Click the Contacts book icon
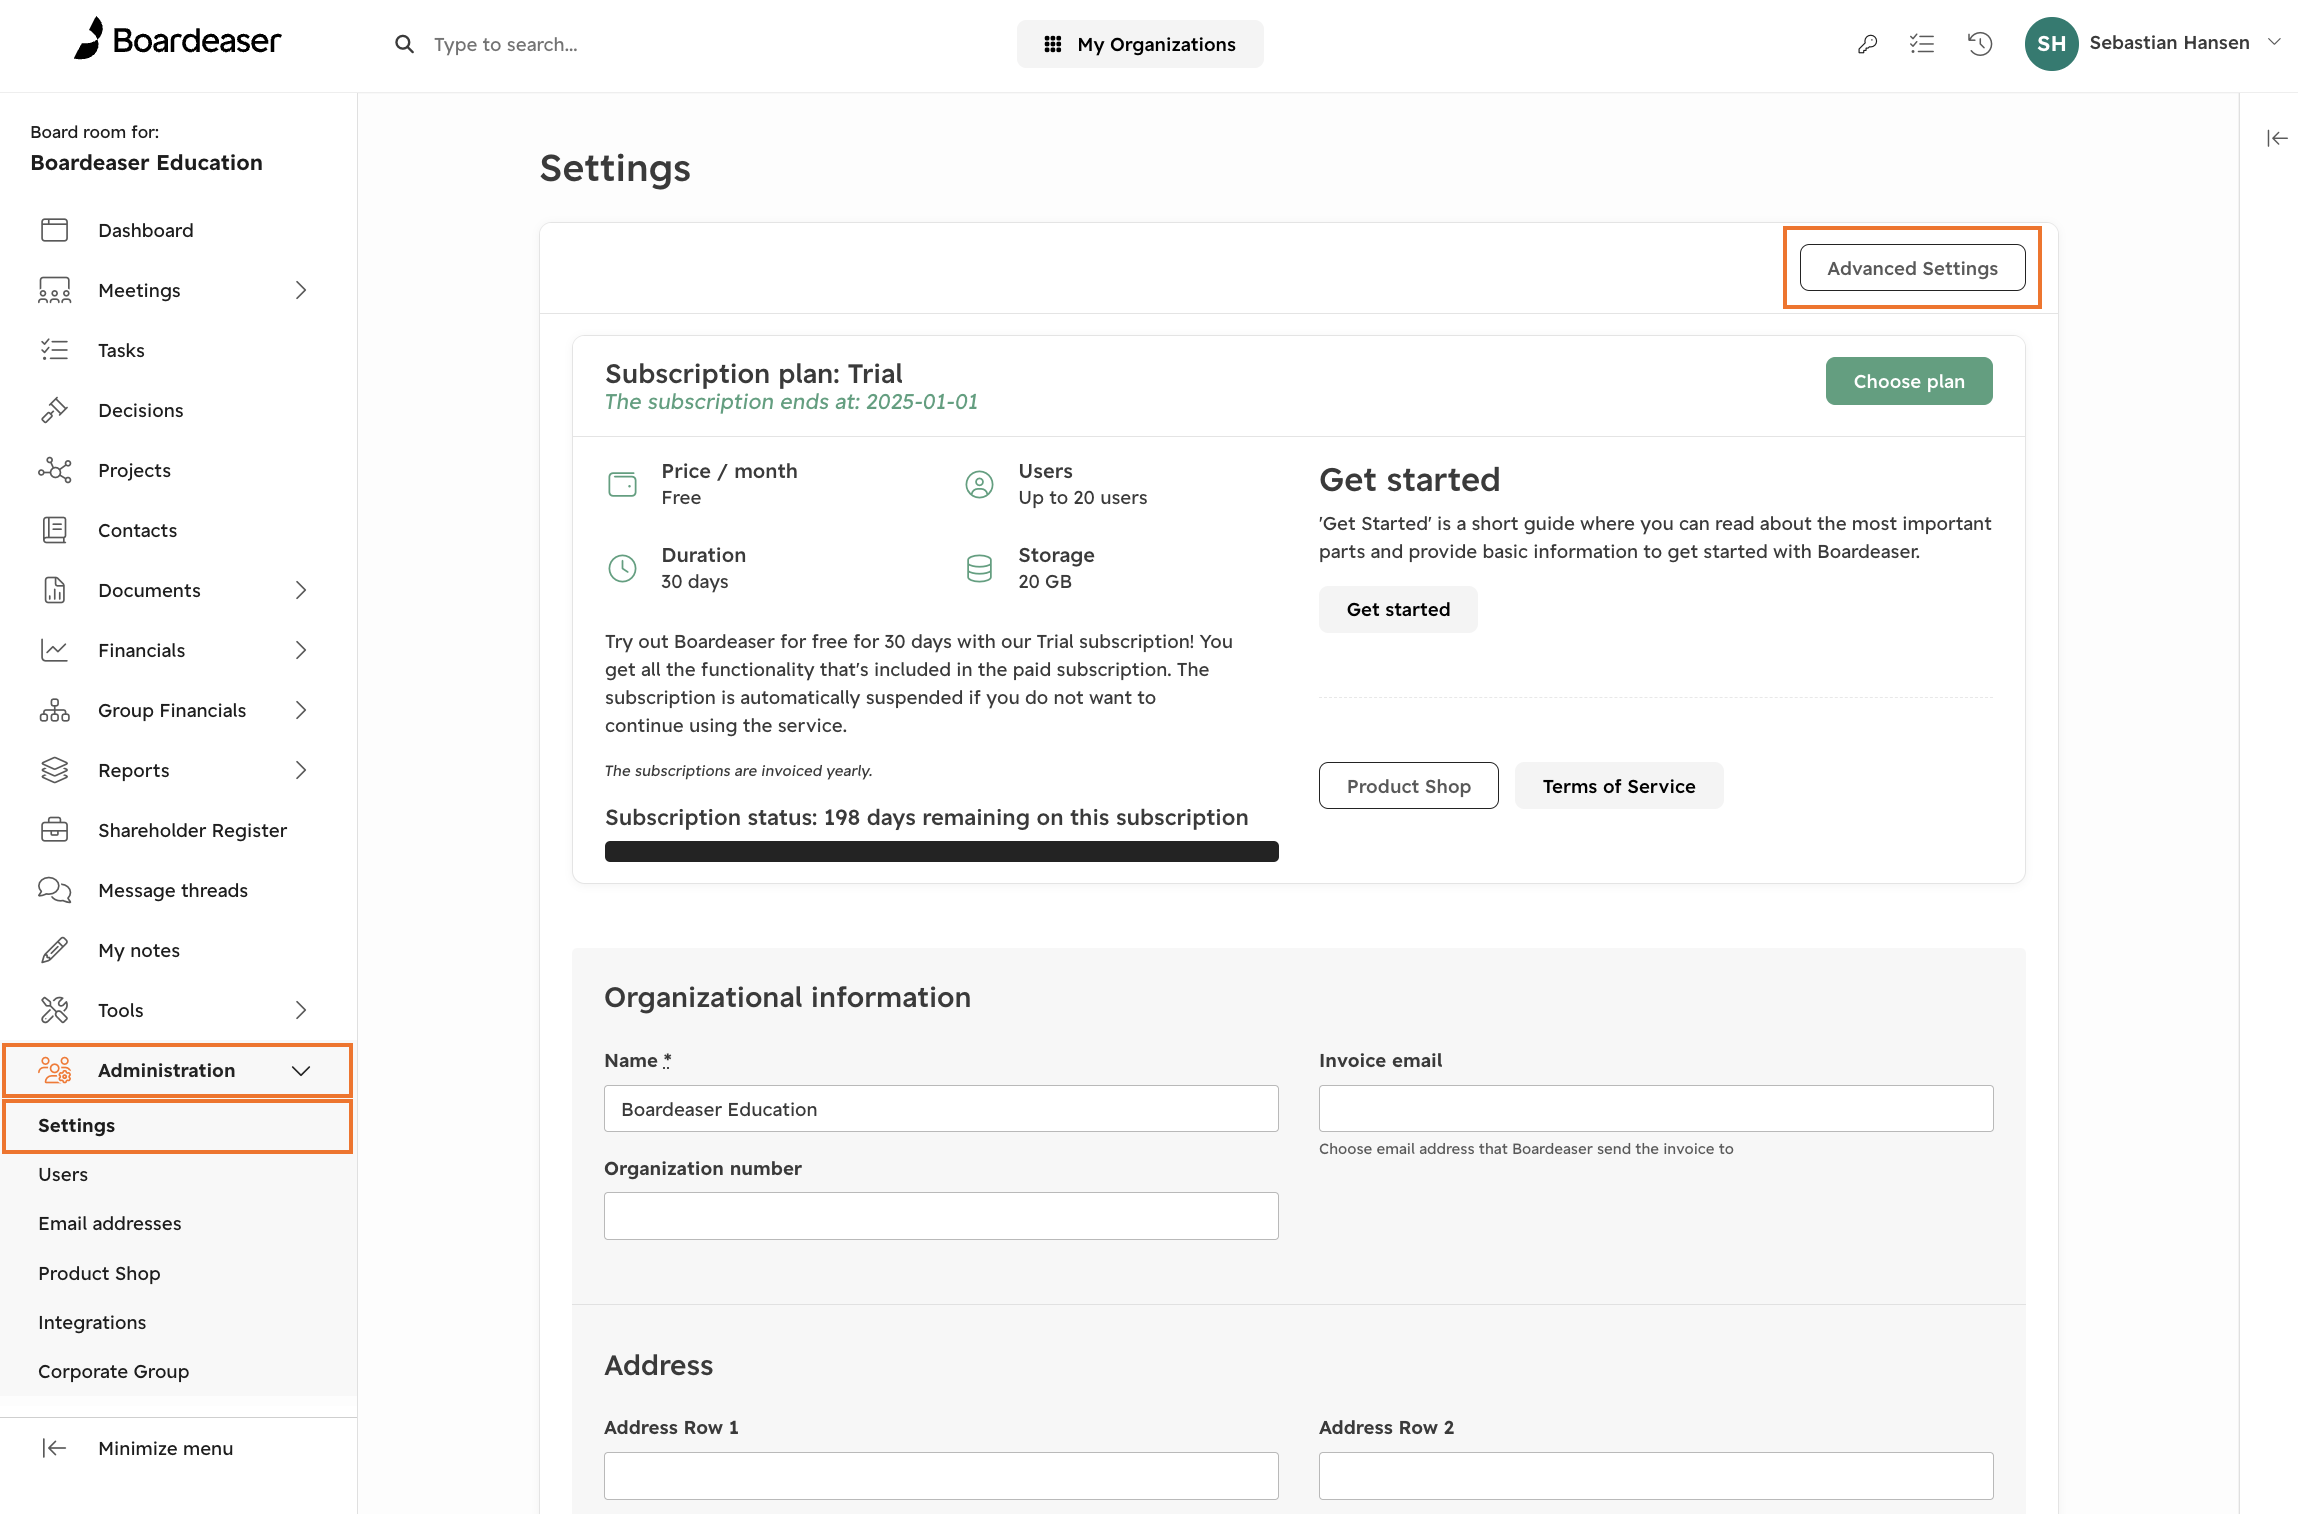Viewport: 2298px width, 1514px height. pos(54,530)
